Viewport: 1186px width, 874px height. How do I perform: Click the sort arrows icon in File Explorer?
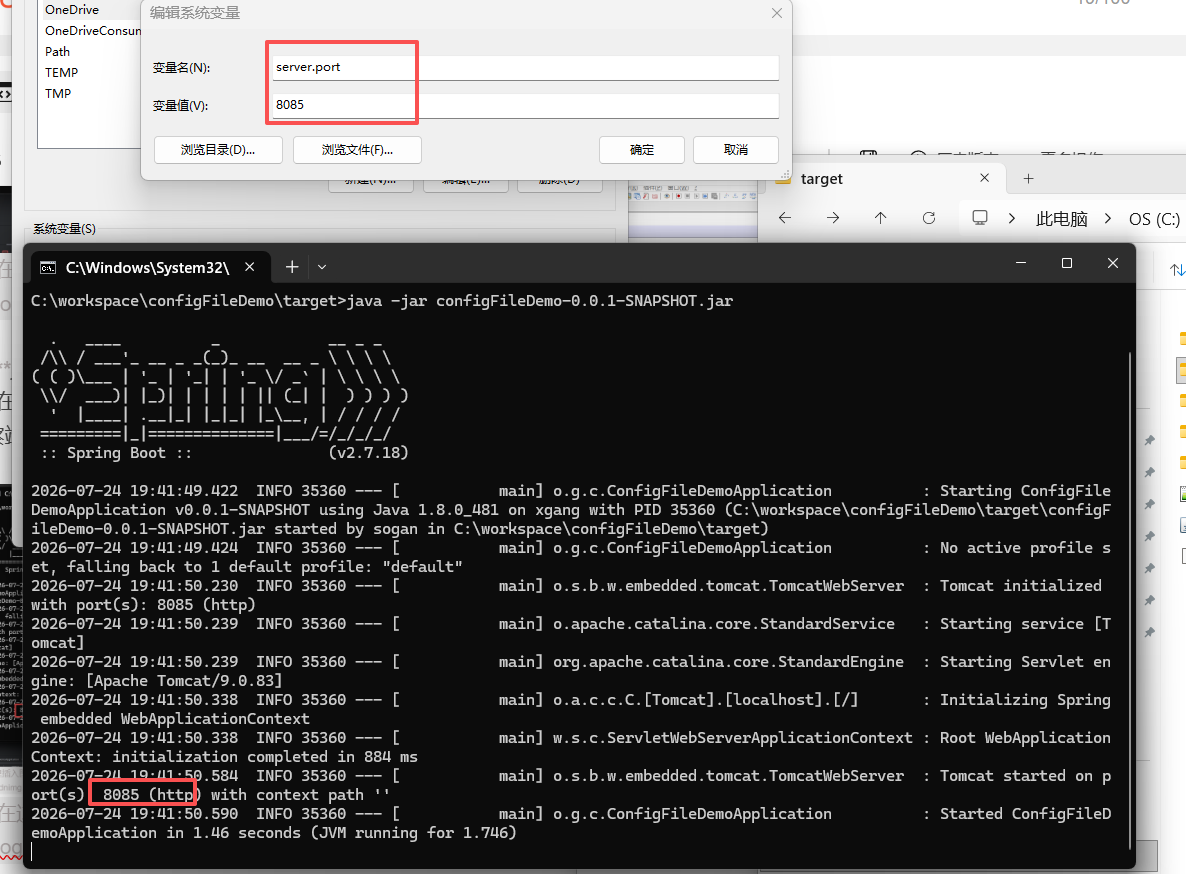coord(1177,270)
